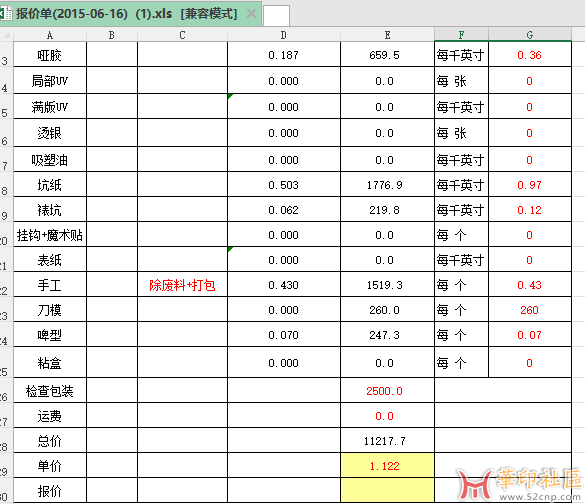Click the 运费 amount cell 0.0
Screen dimensions: 585x504
[387, 416]
